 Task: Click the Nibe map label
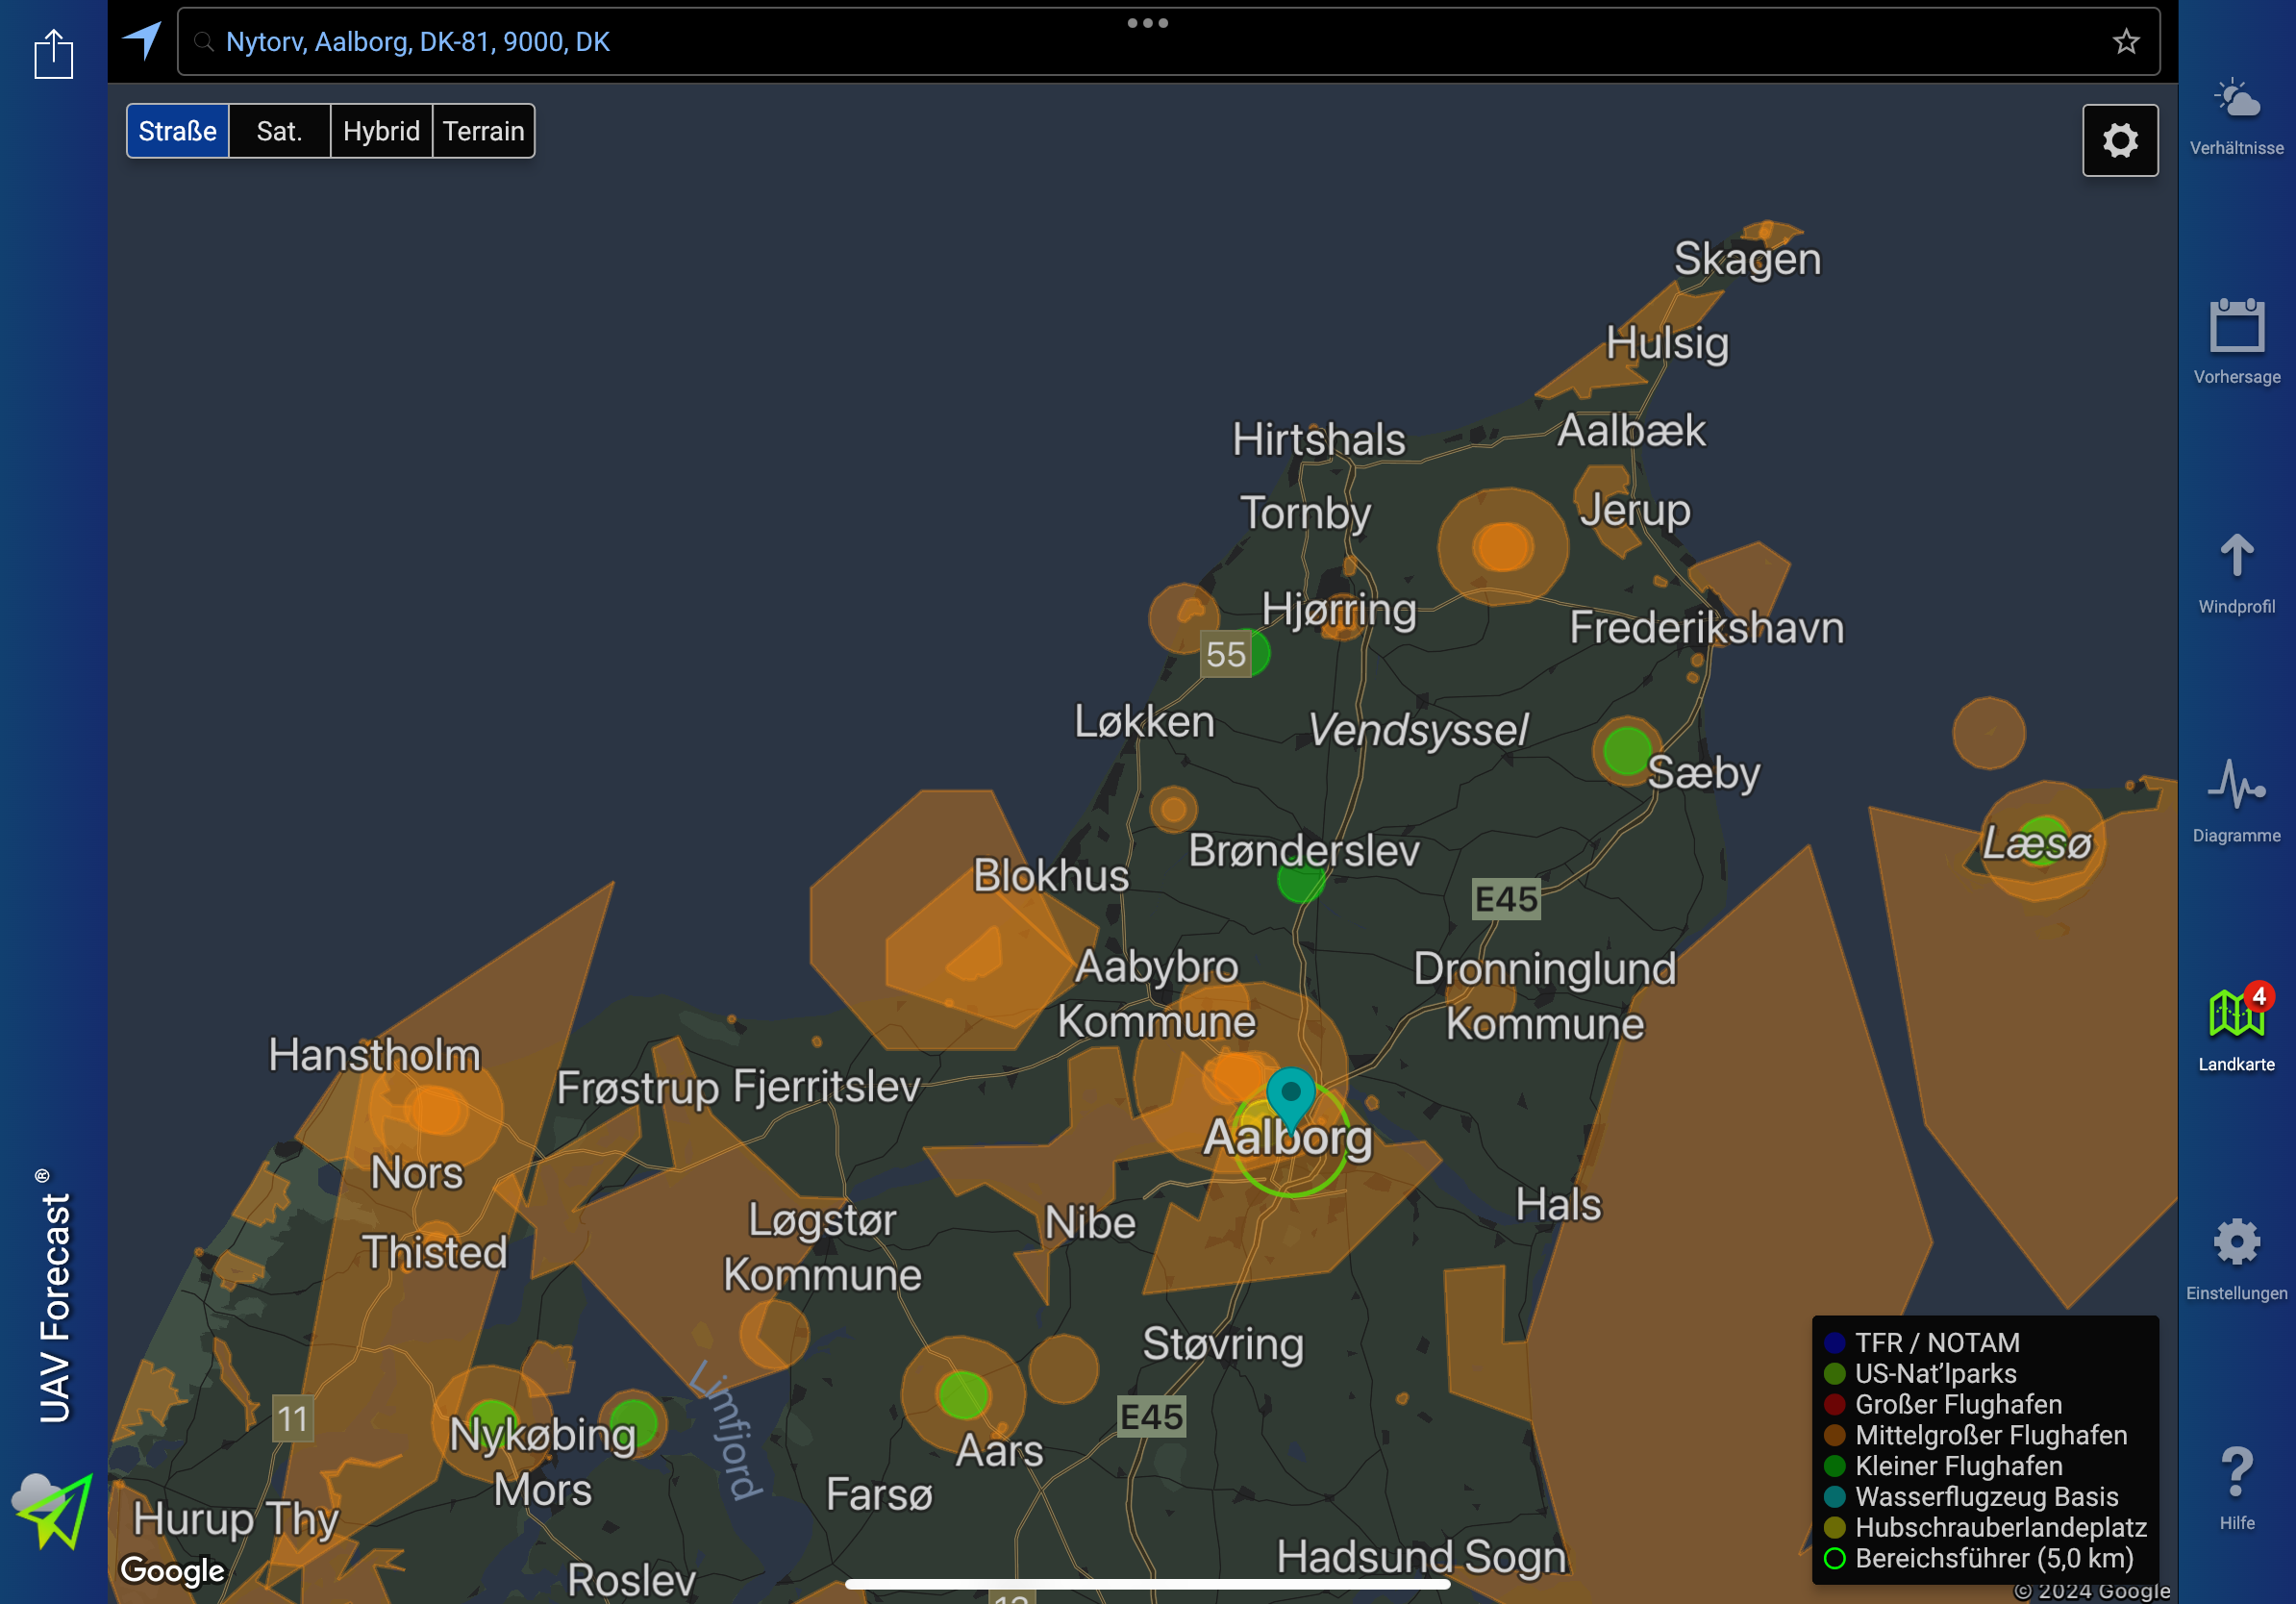(x=1089, y=1223)
